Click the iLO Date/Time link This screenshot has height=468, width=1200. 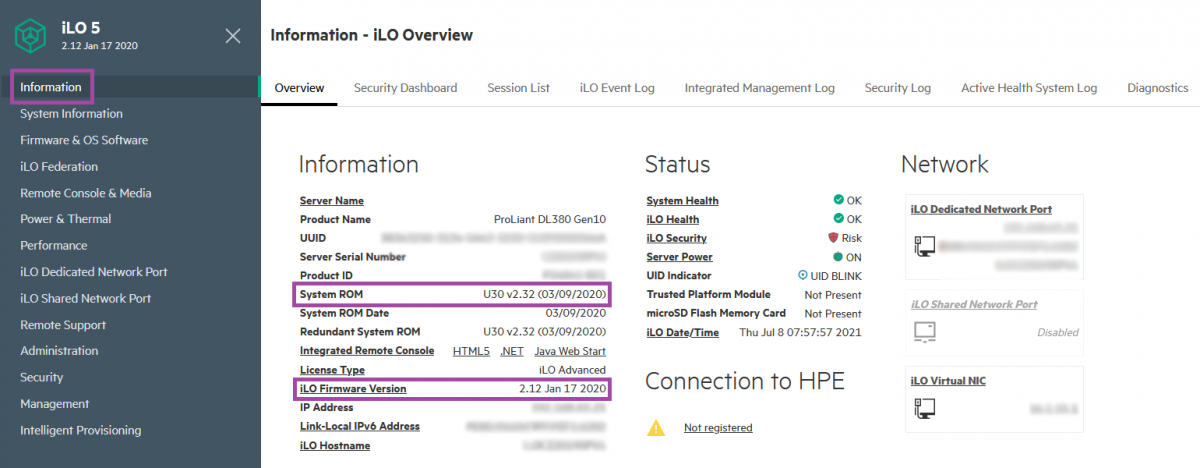point(682,333)
